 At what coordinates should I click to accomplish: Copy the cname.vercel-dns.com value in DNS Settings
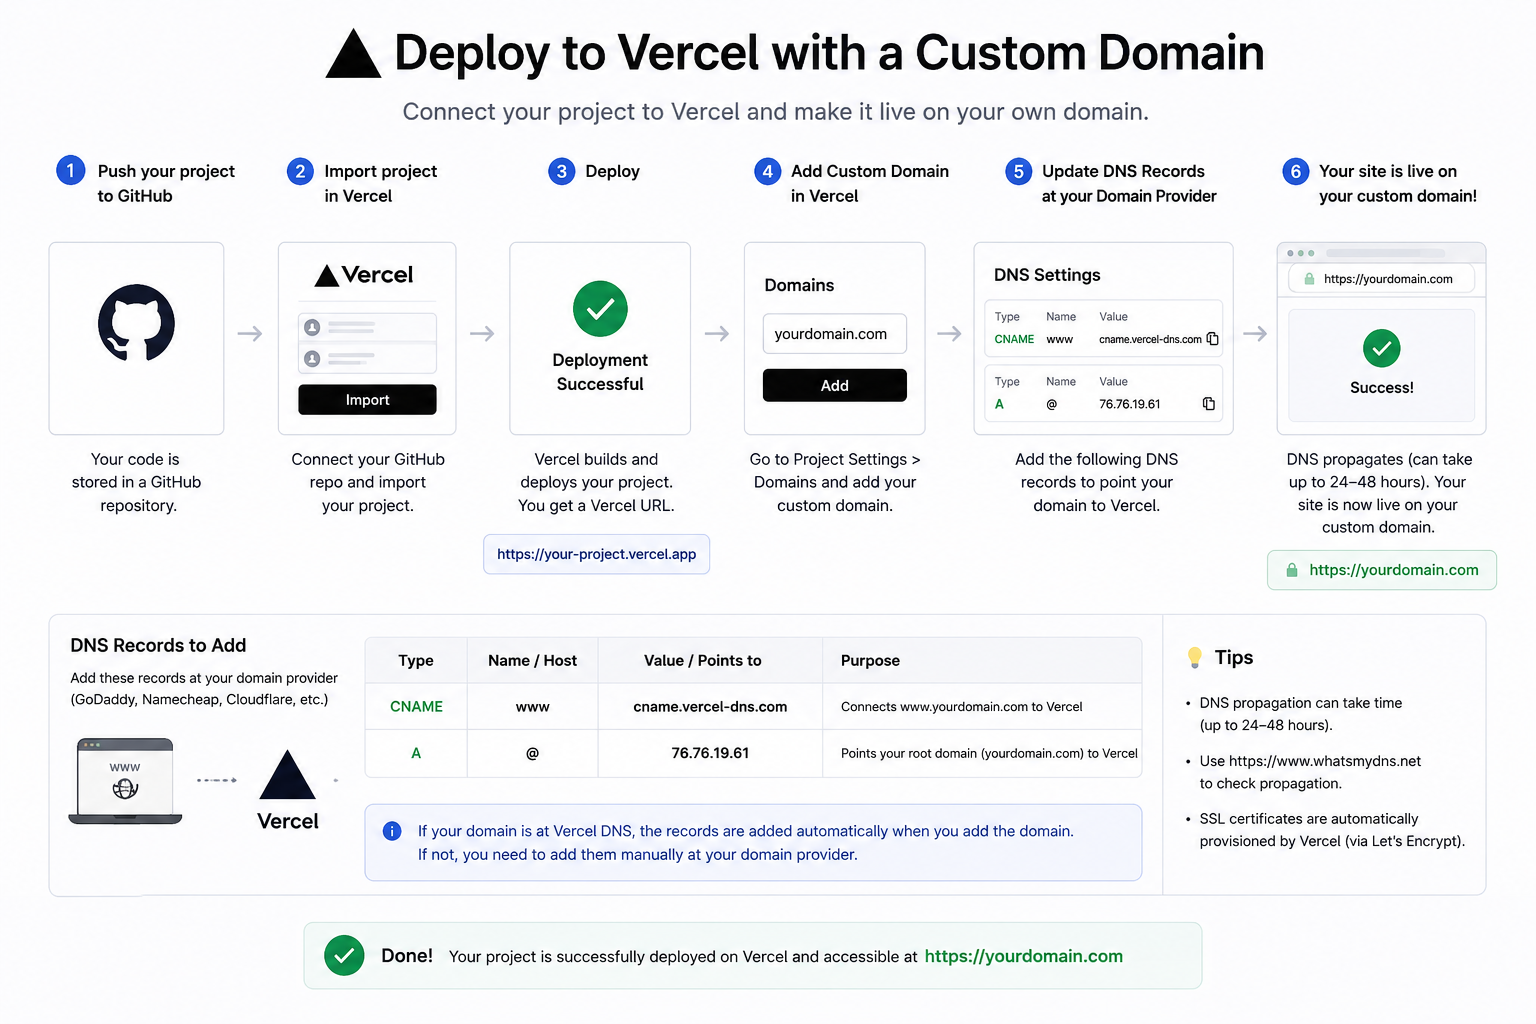tap(1212, 339)
